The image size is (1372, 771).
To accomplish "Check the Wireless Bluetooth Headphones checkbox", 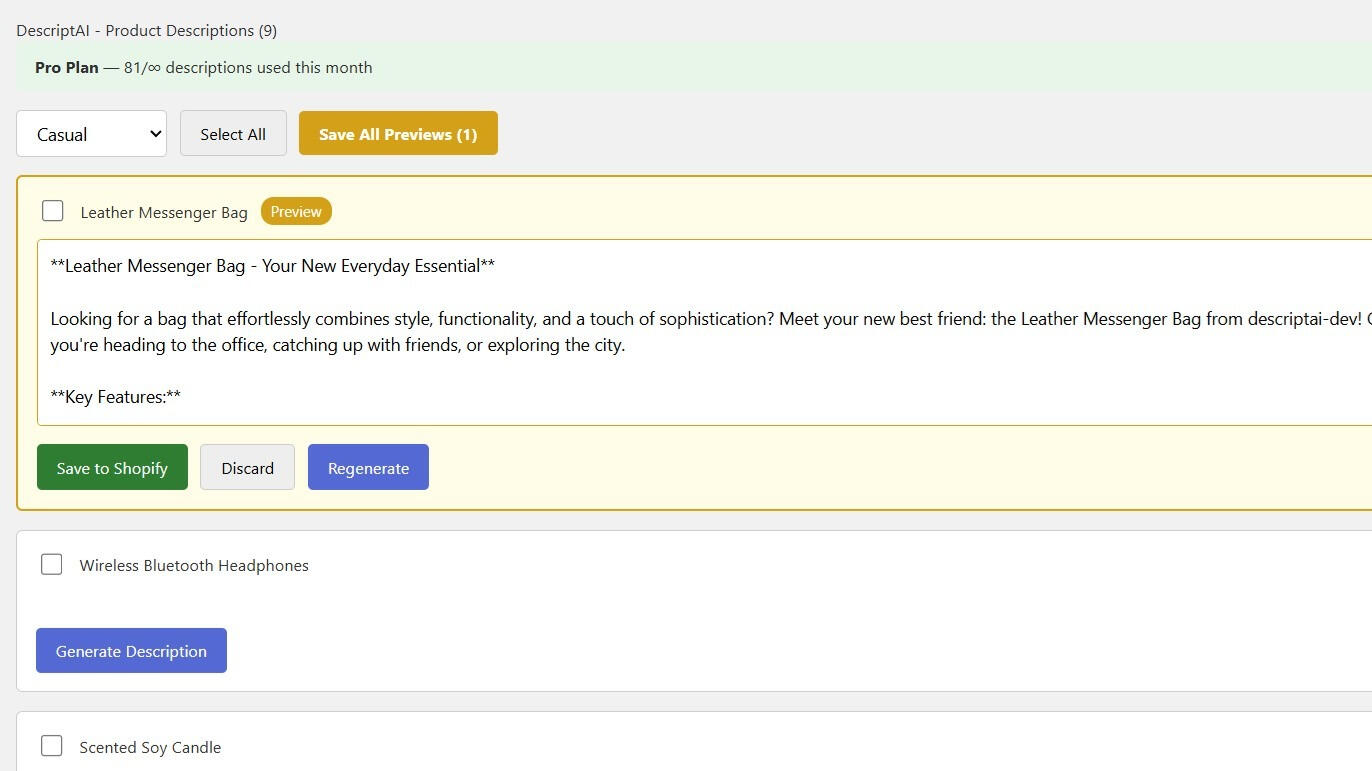I will (52, 565).
